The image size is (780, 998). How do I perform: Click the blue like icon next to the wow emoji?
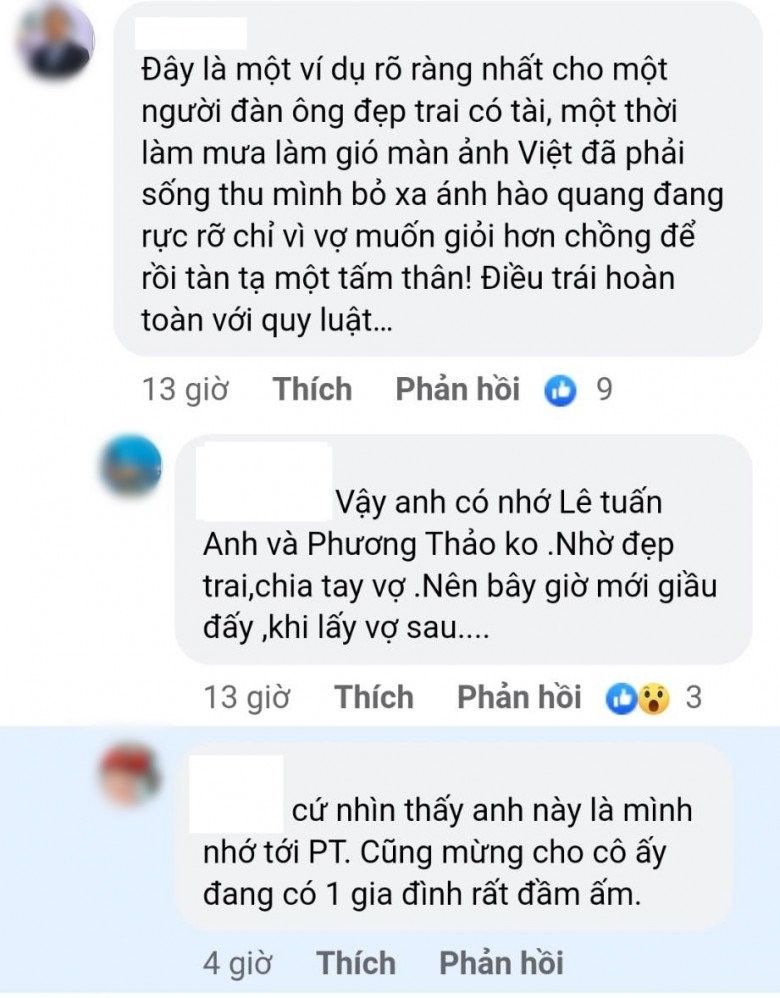click(x=621, y=698)
